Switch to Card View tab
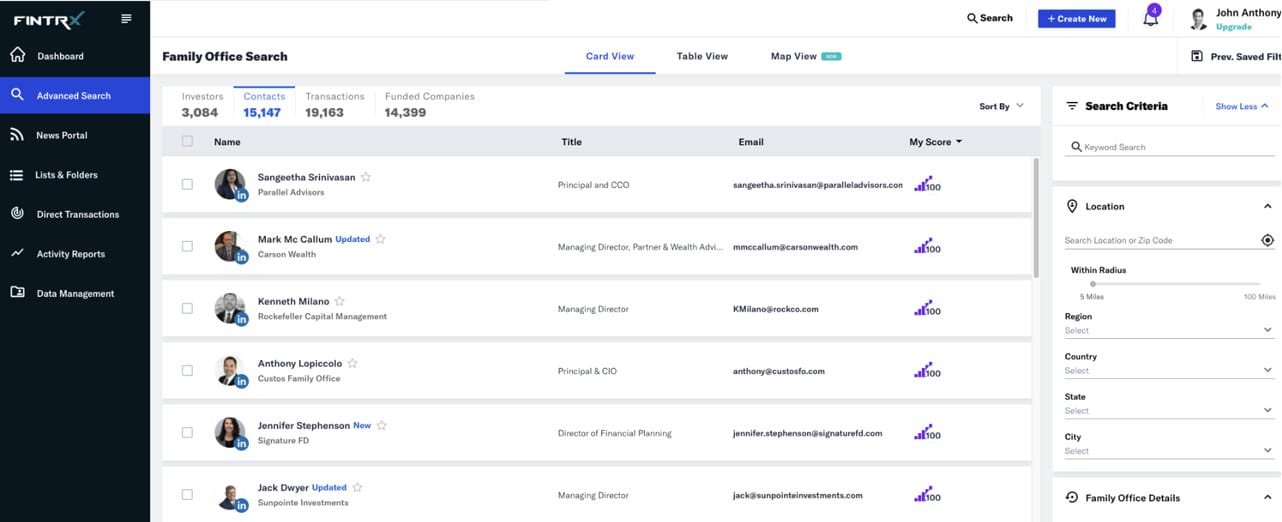 (610, 56)
